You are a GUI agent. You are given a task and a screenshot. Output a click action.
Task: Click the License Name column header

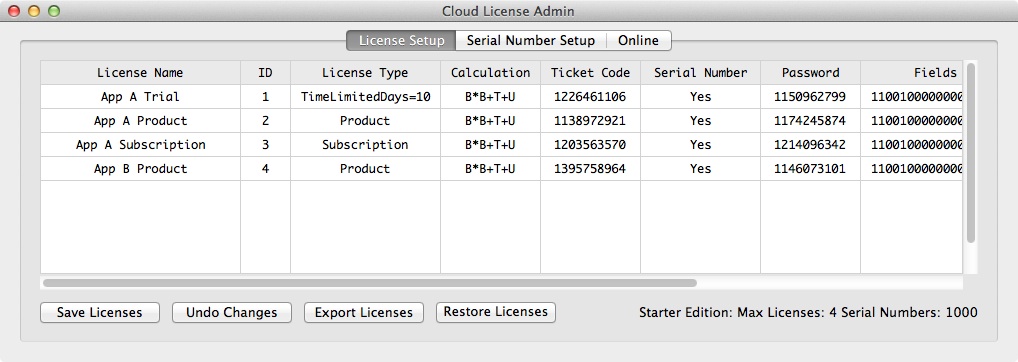(140, 73)
